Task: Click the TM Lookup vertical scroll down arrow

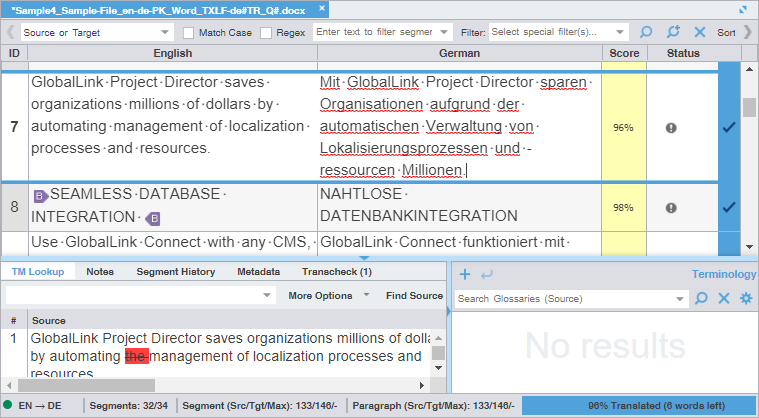Action: pyautogui.click(x=438, y=368)
